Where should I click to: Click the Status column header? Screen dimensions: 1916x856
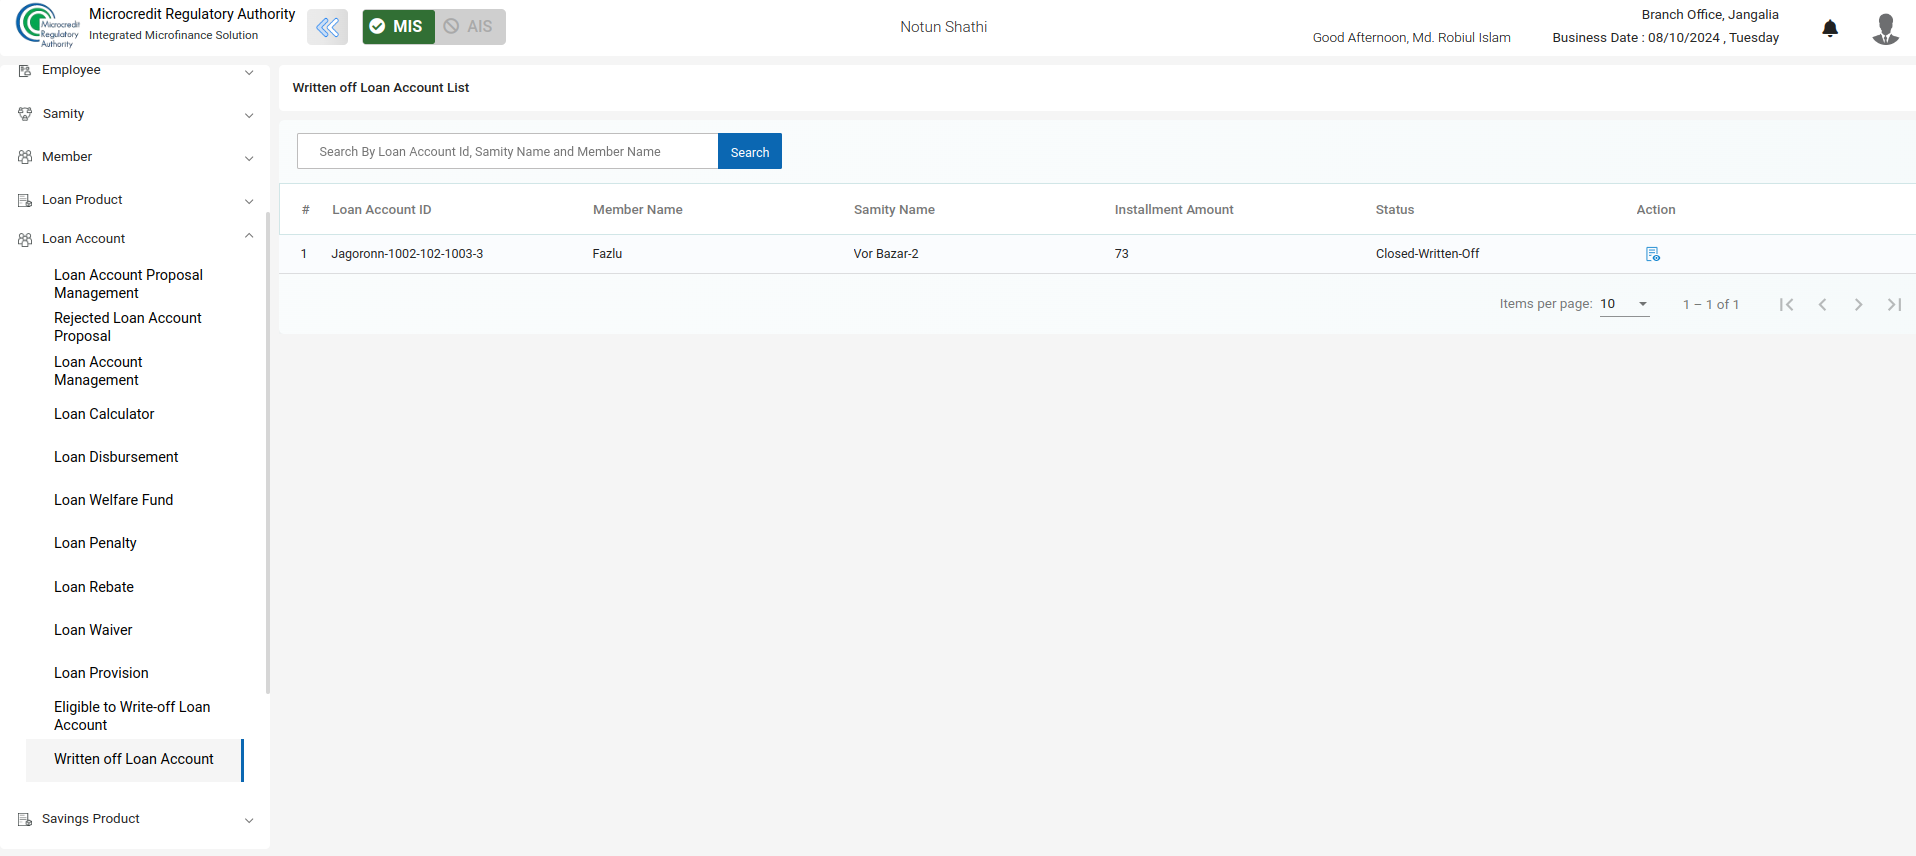point(1395,210)
